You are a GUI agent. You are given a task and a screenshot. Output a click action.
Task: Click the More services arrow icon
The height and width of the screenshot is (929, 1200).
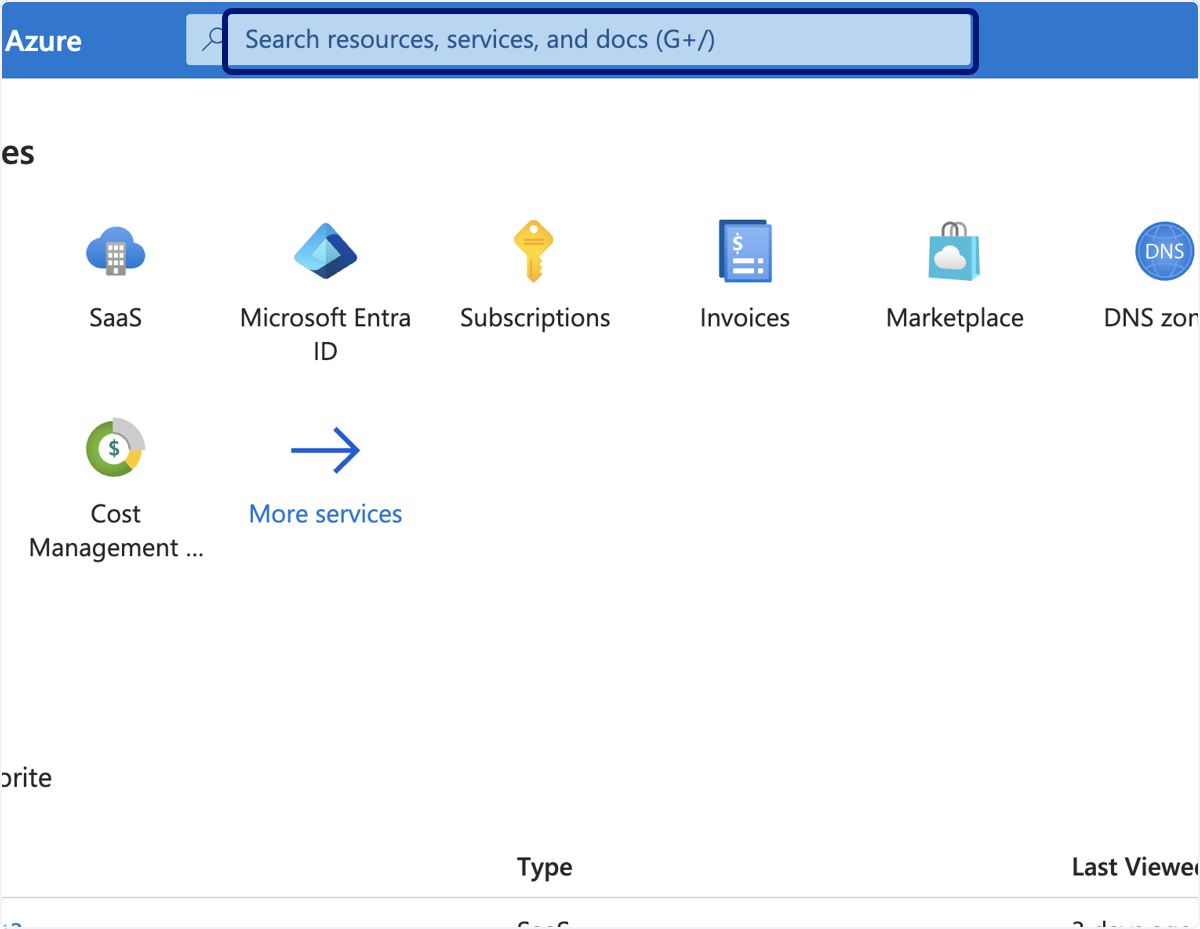325,450
